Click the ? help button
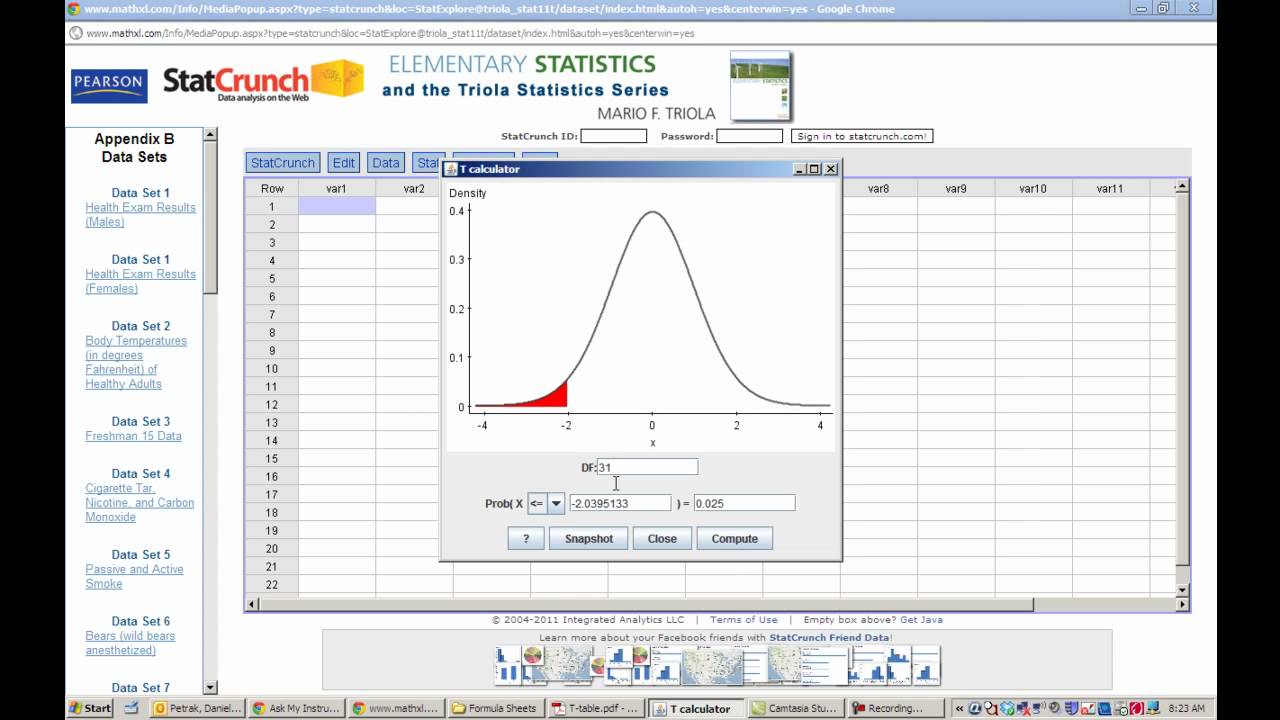 pos(526,538)
